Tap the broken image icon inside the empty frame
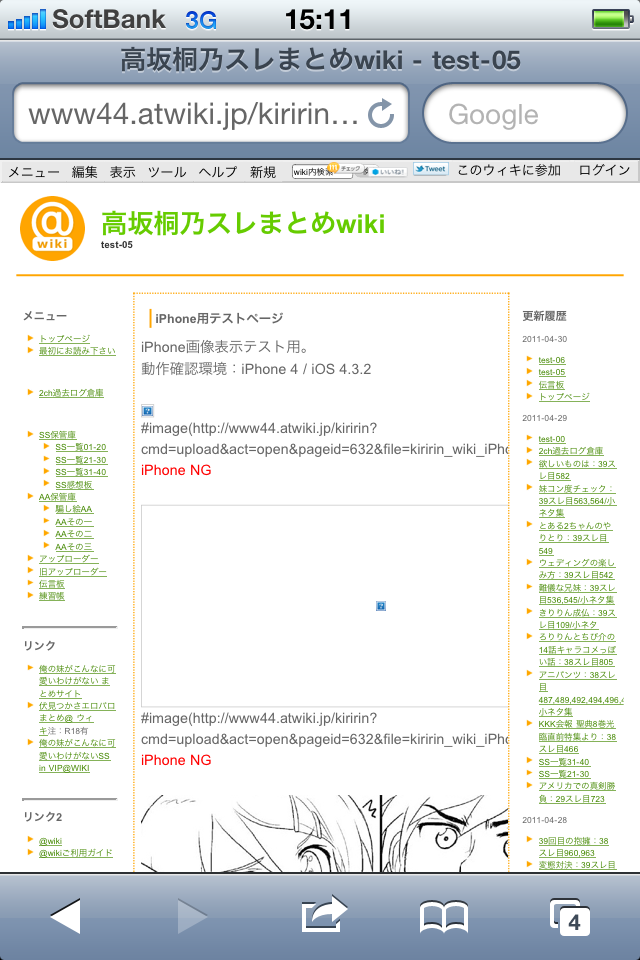Image resolution: width=640 pixels, height=960 pixels. click(x=381, y=606)
